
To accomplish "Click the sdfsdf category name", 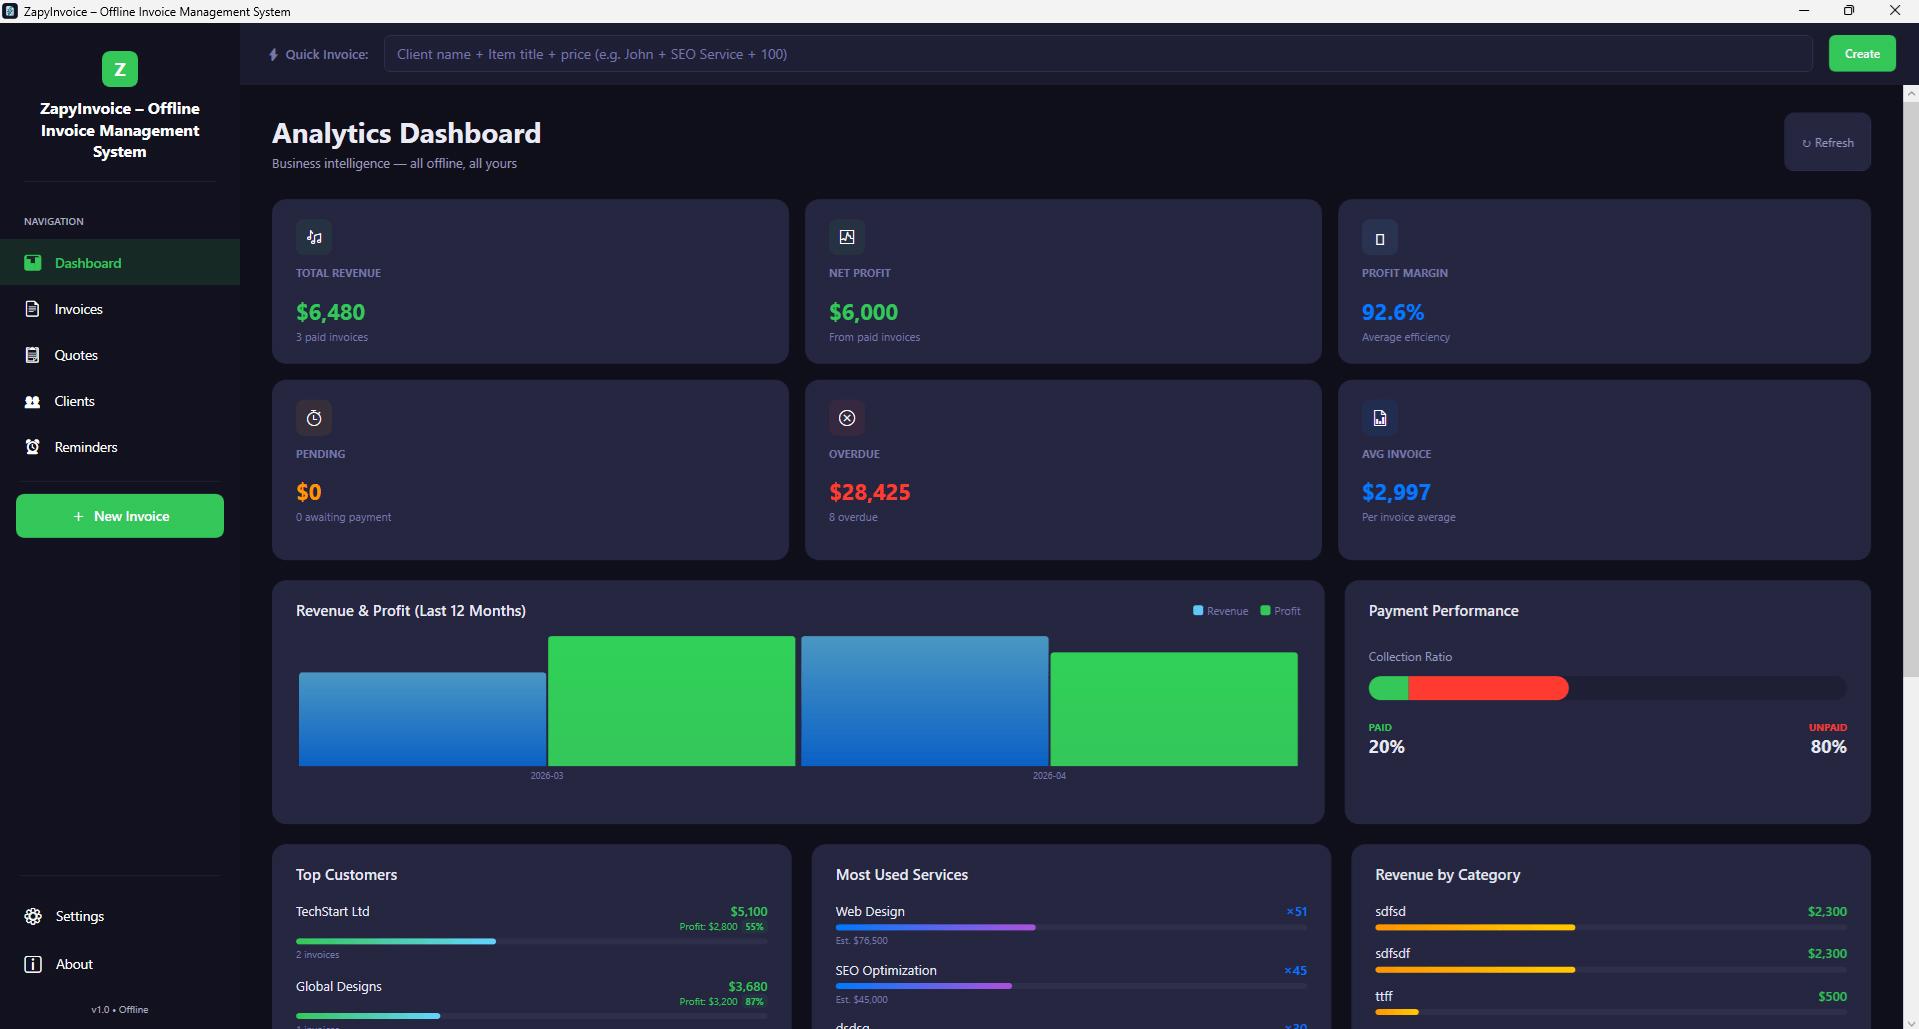I will [x=1392, y=953].
